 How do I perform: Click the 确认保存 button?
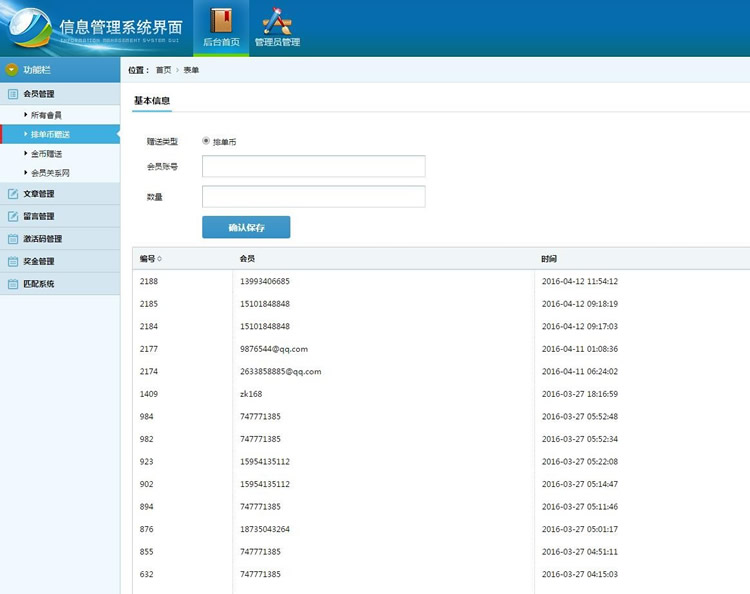tap(246, 227)
